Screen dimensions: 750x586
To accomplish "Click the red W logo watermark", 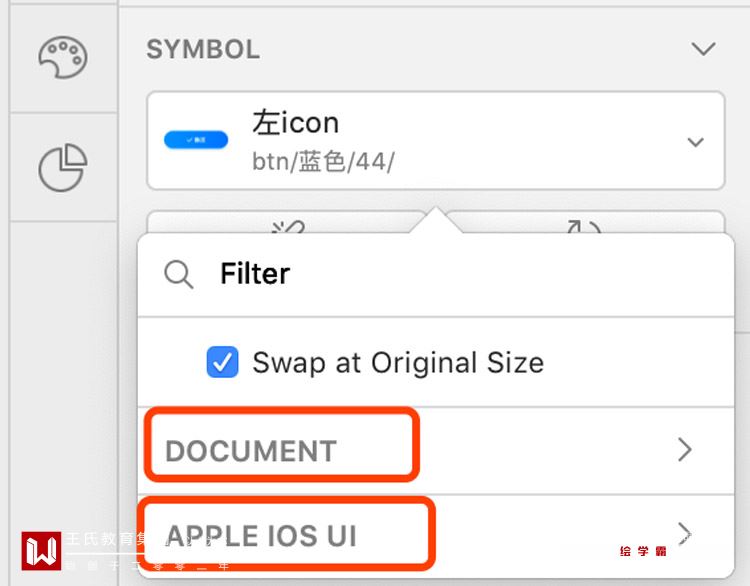I will (x=41, y=551).
